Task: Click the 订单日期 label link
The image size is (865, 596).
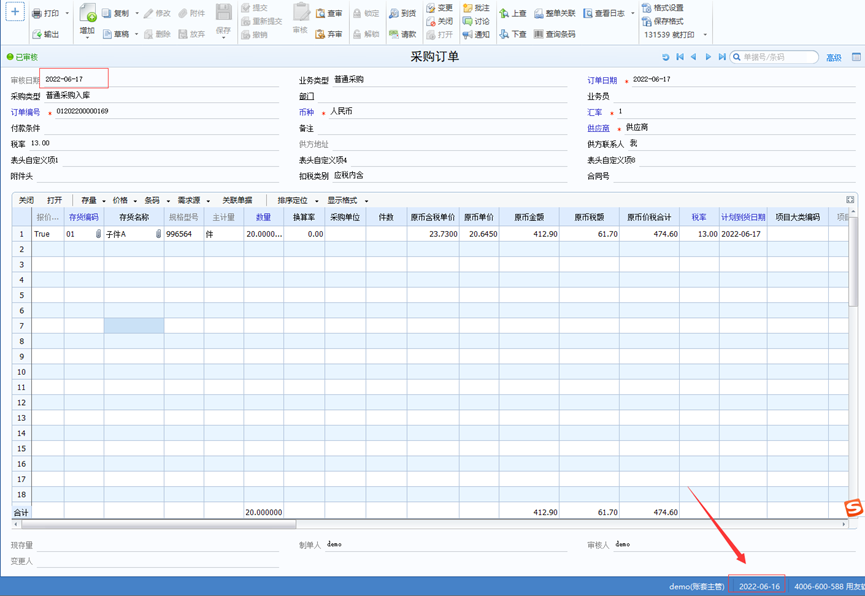Action: pos(602,81)
